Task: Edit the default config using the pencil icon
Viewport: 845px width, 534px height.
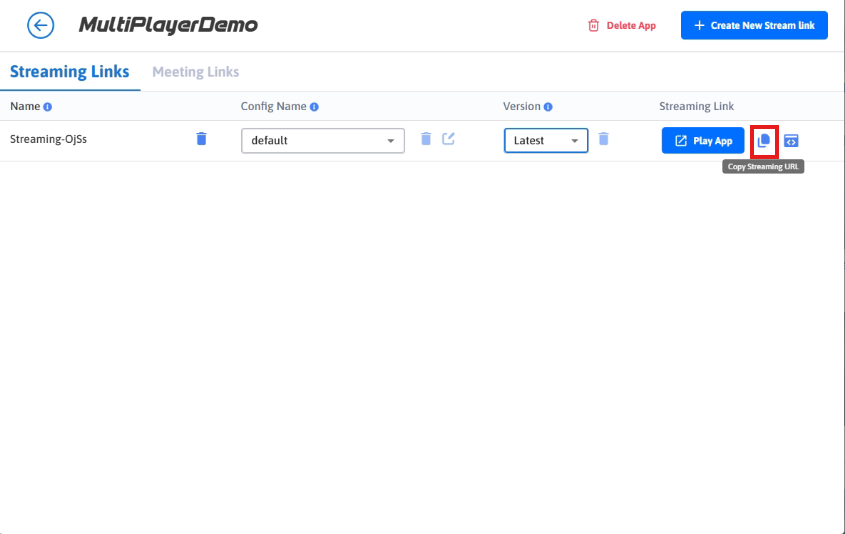Action: [x=448, y=139]
